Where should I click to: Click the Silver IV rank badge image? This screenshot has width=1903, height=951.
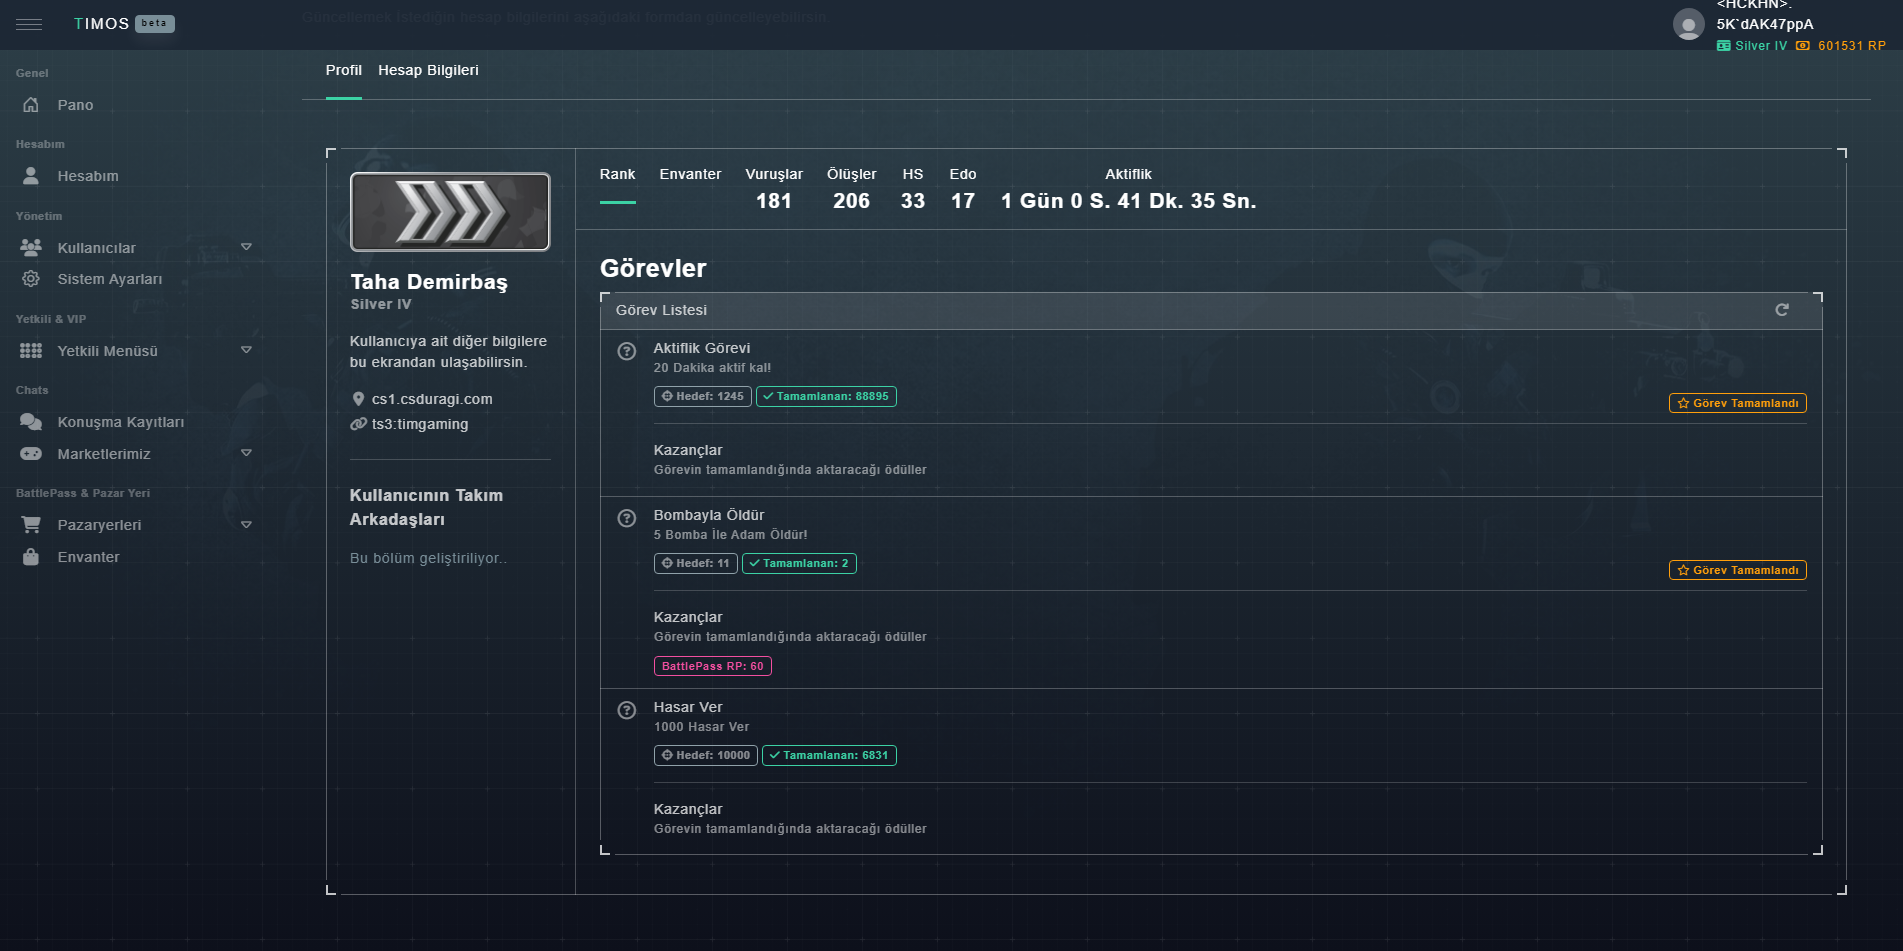click(450, 212)
